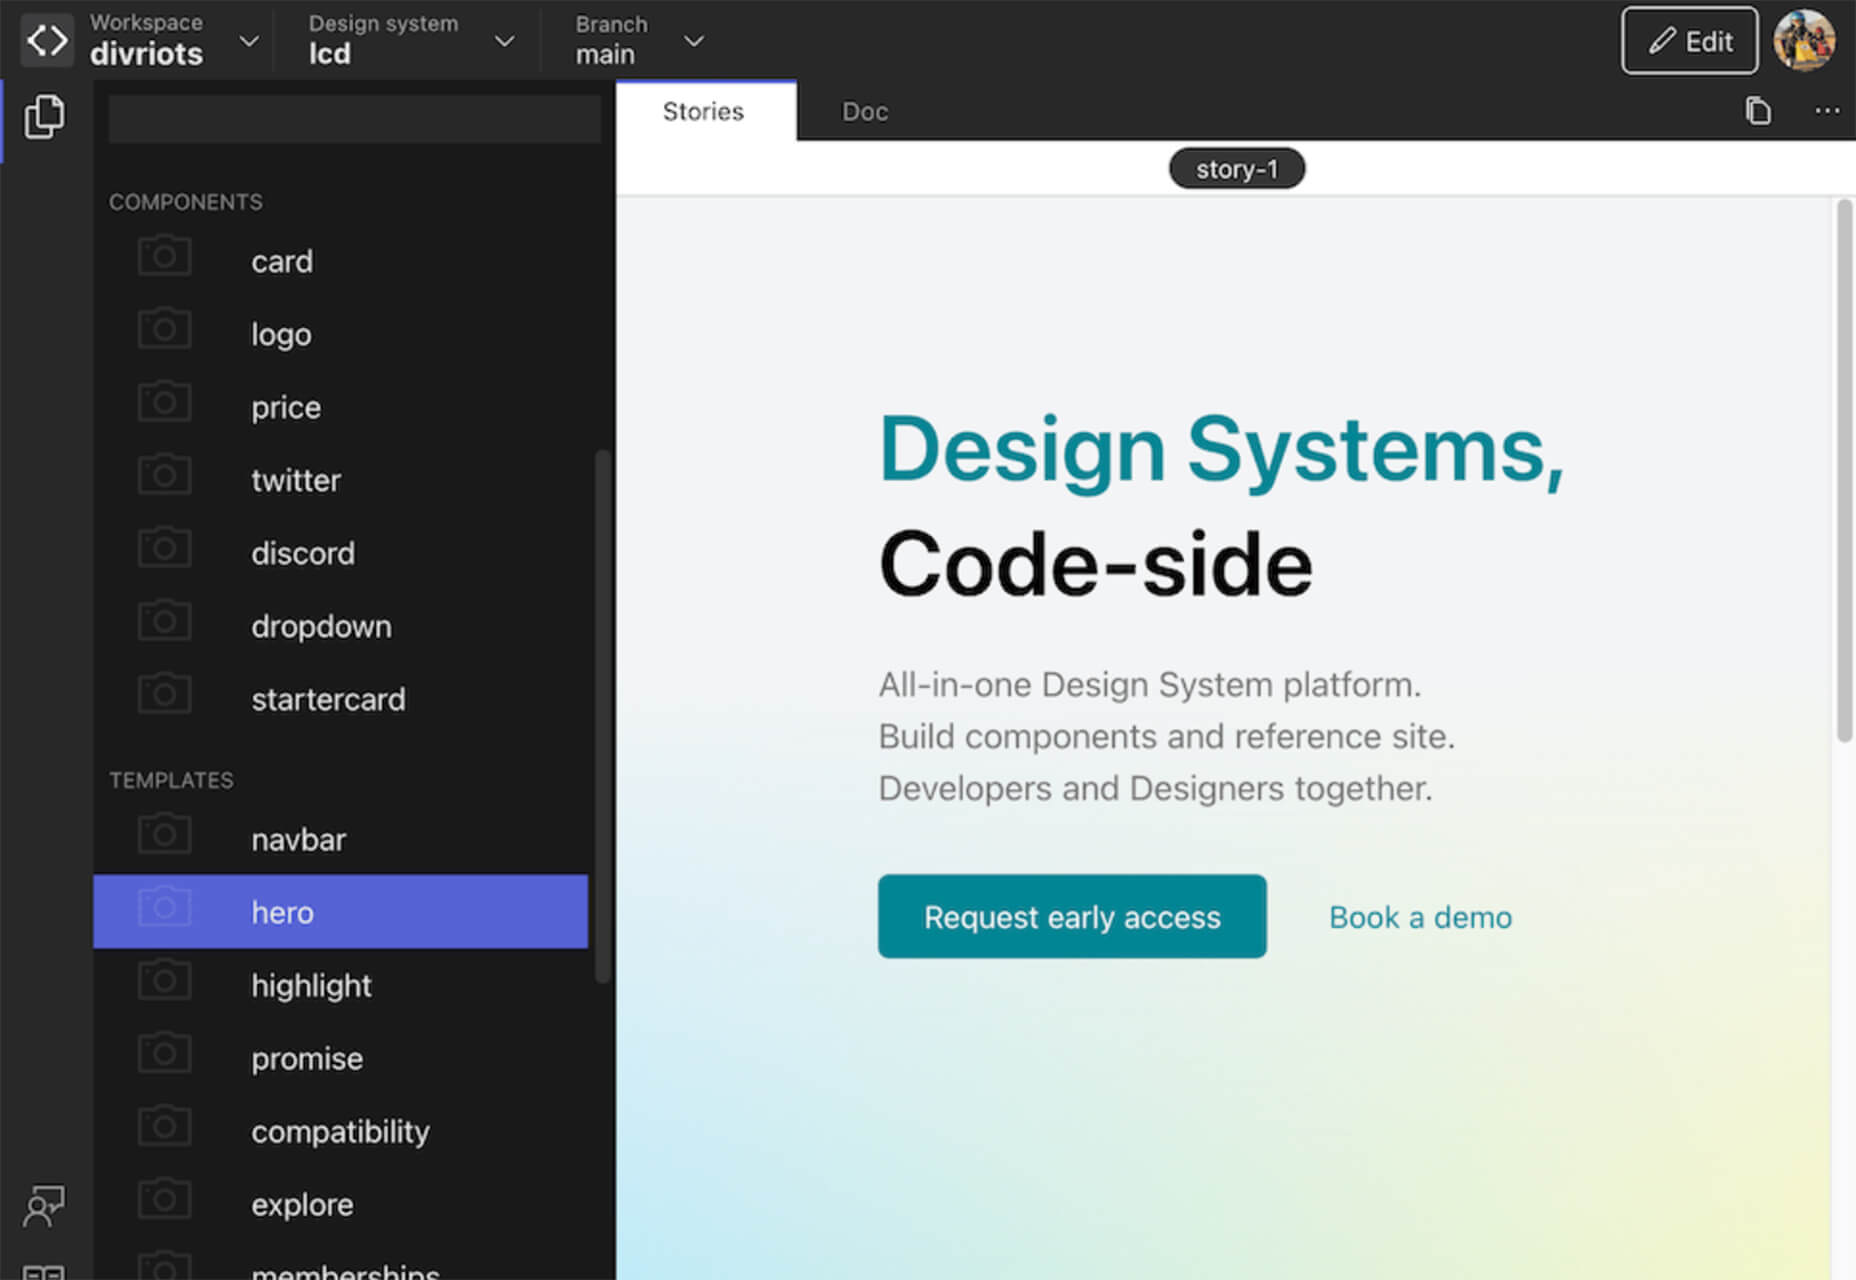Image resolution: width=1856 pixels, height=1280 pixels.
Task: Select the story-1 pill label
Action: click(x=1237, y=169)
